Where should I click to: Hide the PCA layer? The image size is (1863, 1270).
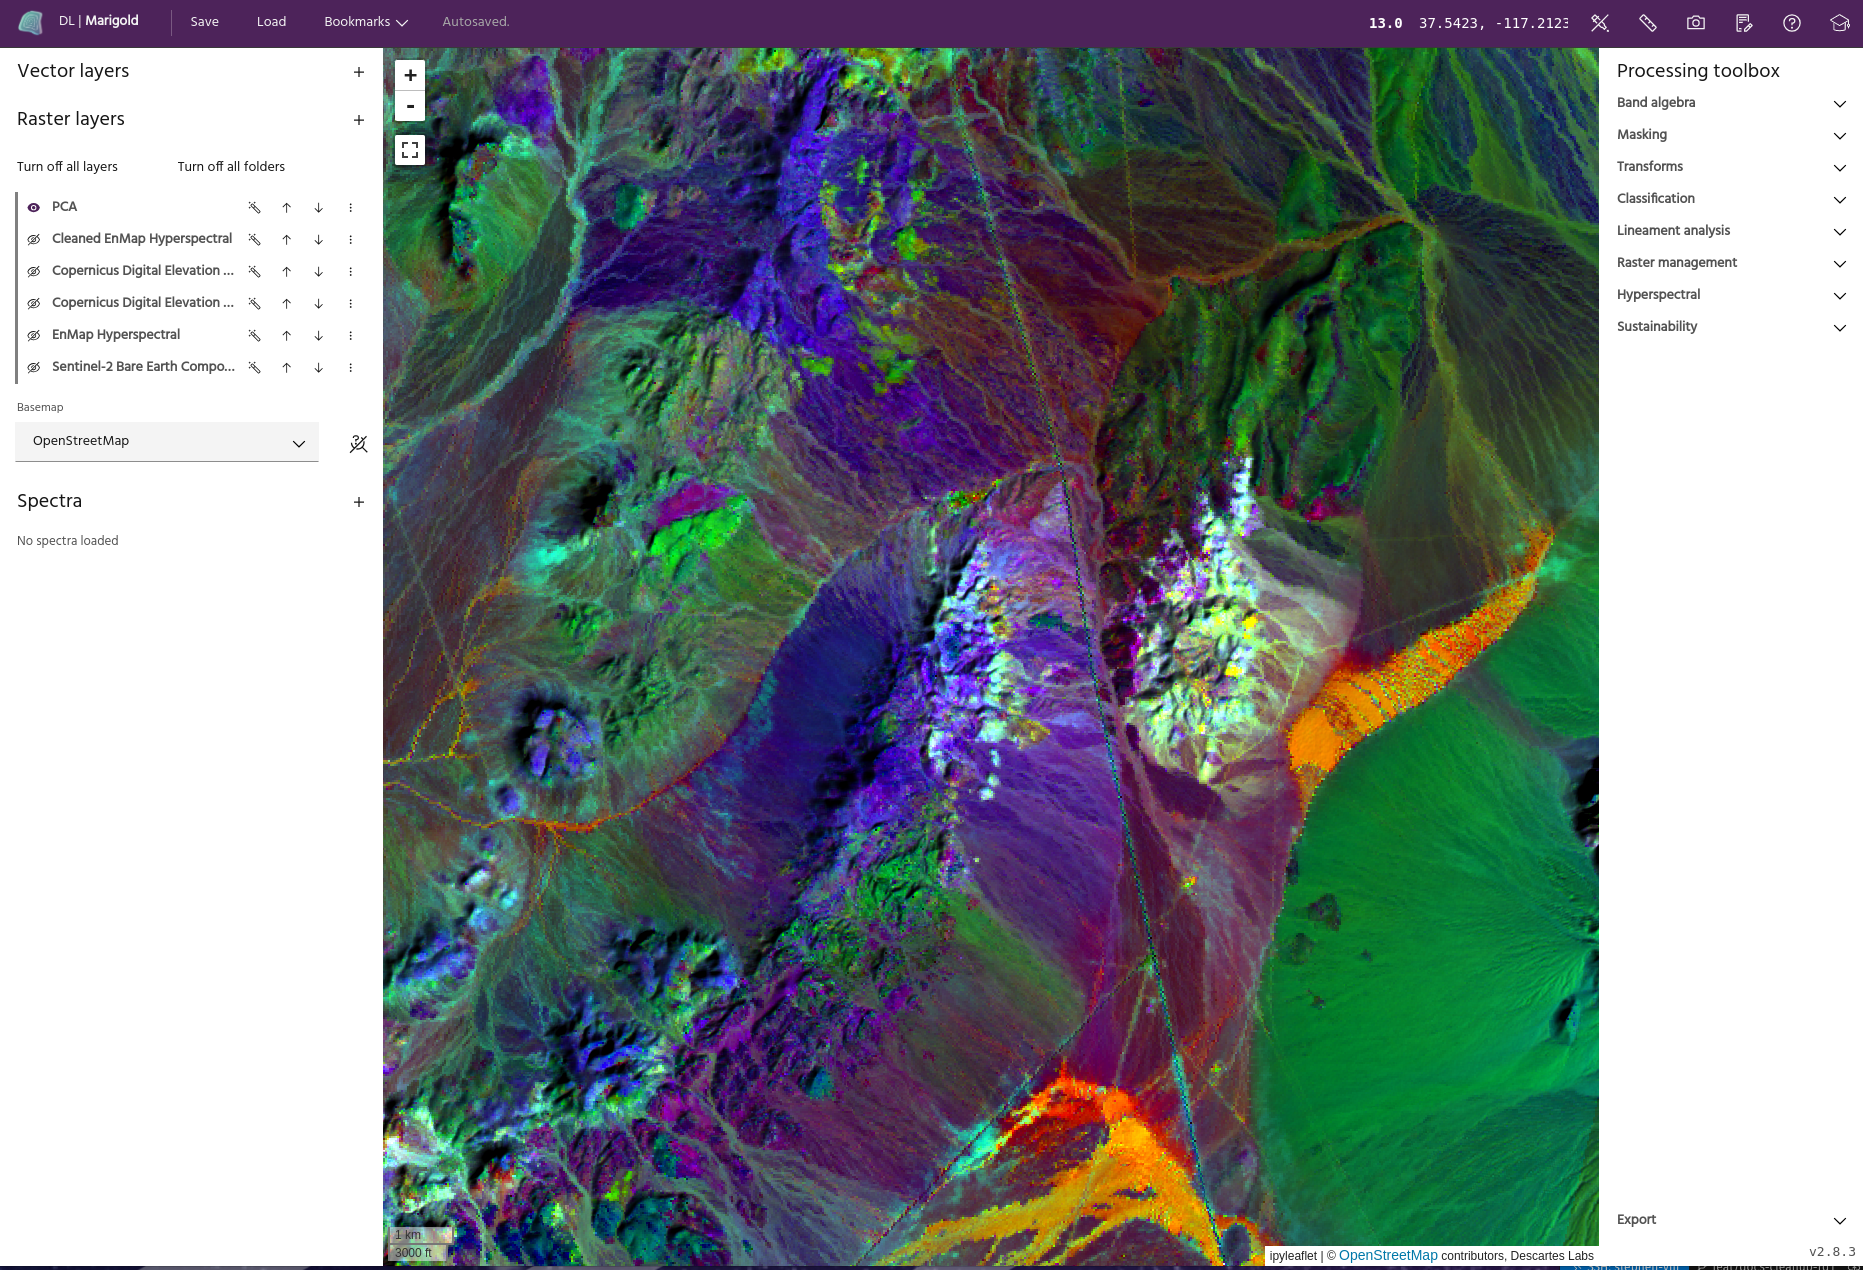[34, 208]
